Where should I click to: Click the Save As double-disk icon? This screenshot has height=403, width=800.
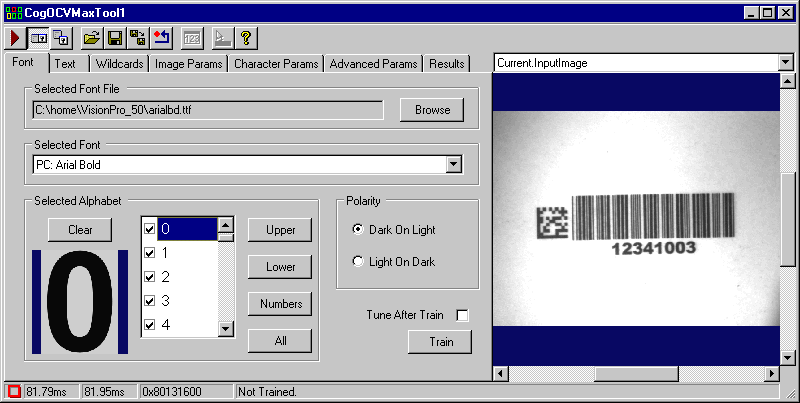[138, 38]
